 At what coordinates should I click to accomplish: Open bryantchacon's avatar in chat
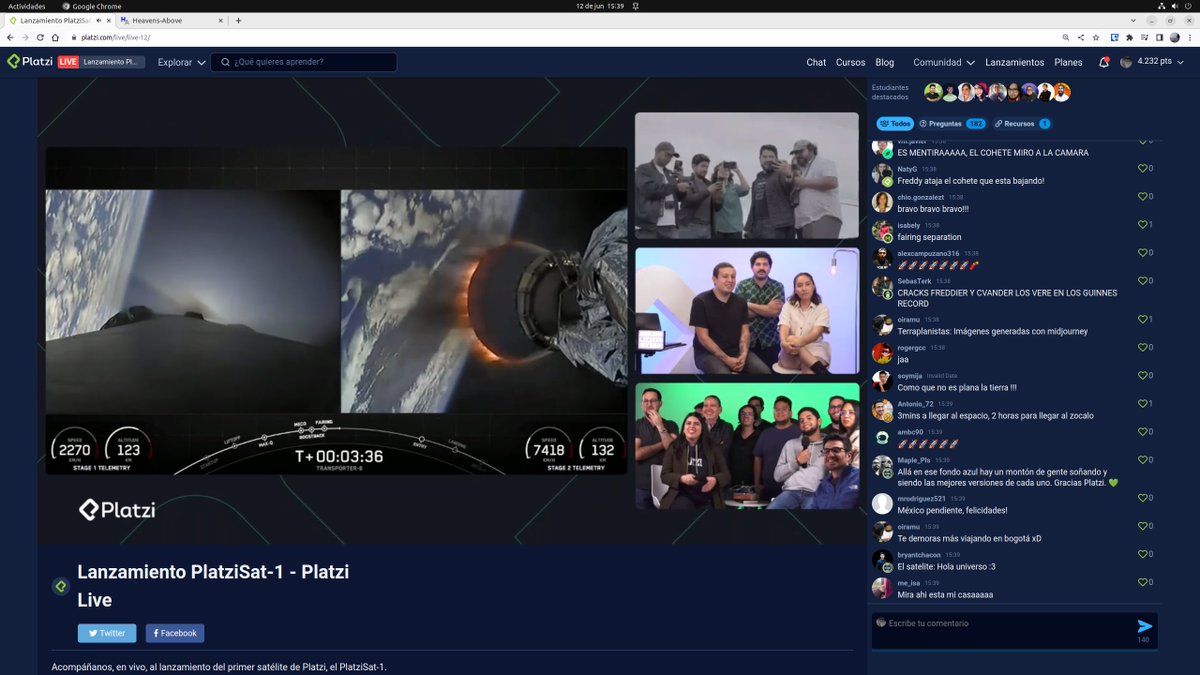click(882, 560)
